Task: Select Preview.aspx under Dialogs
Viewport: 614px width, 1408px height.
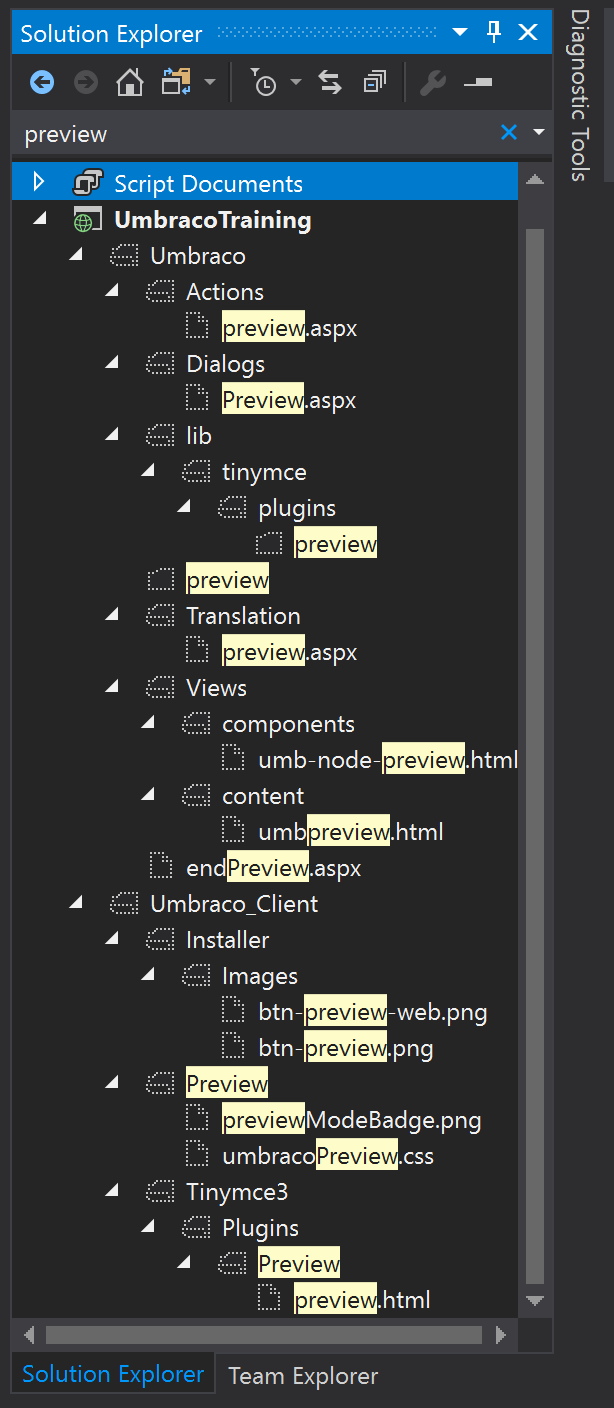Action: pos(290,400)
